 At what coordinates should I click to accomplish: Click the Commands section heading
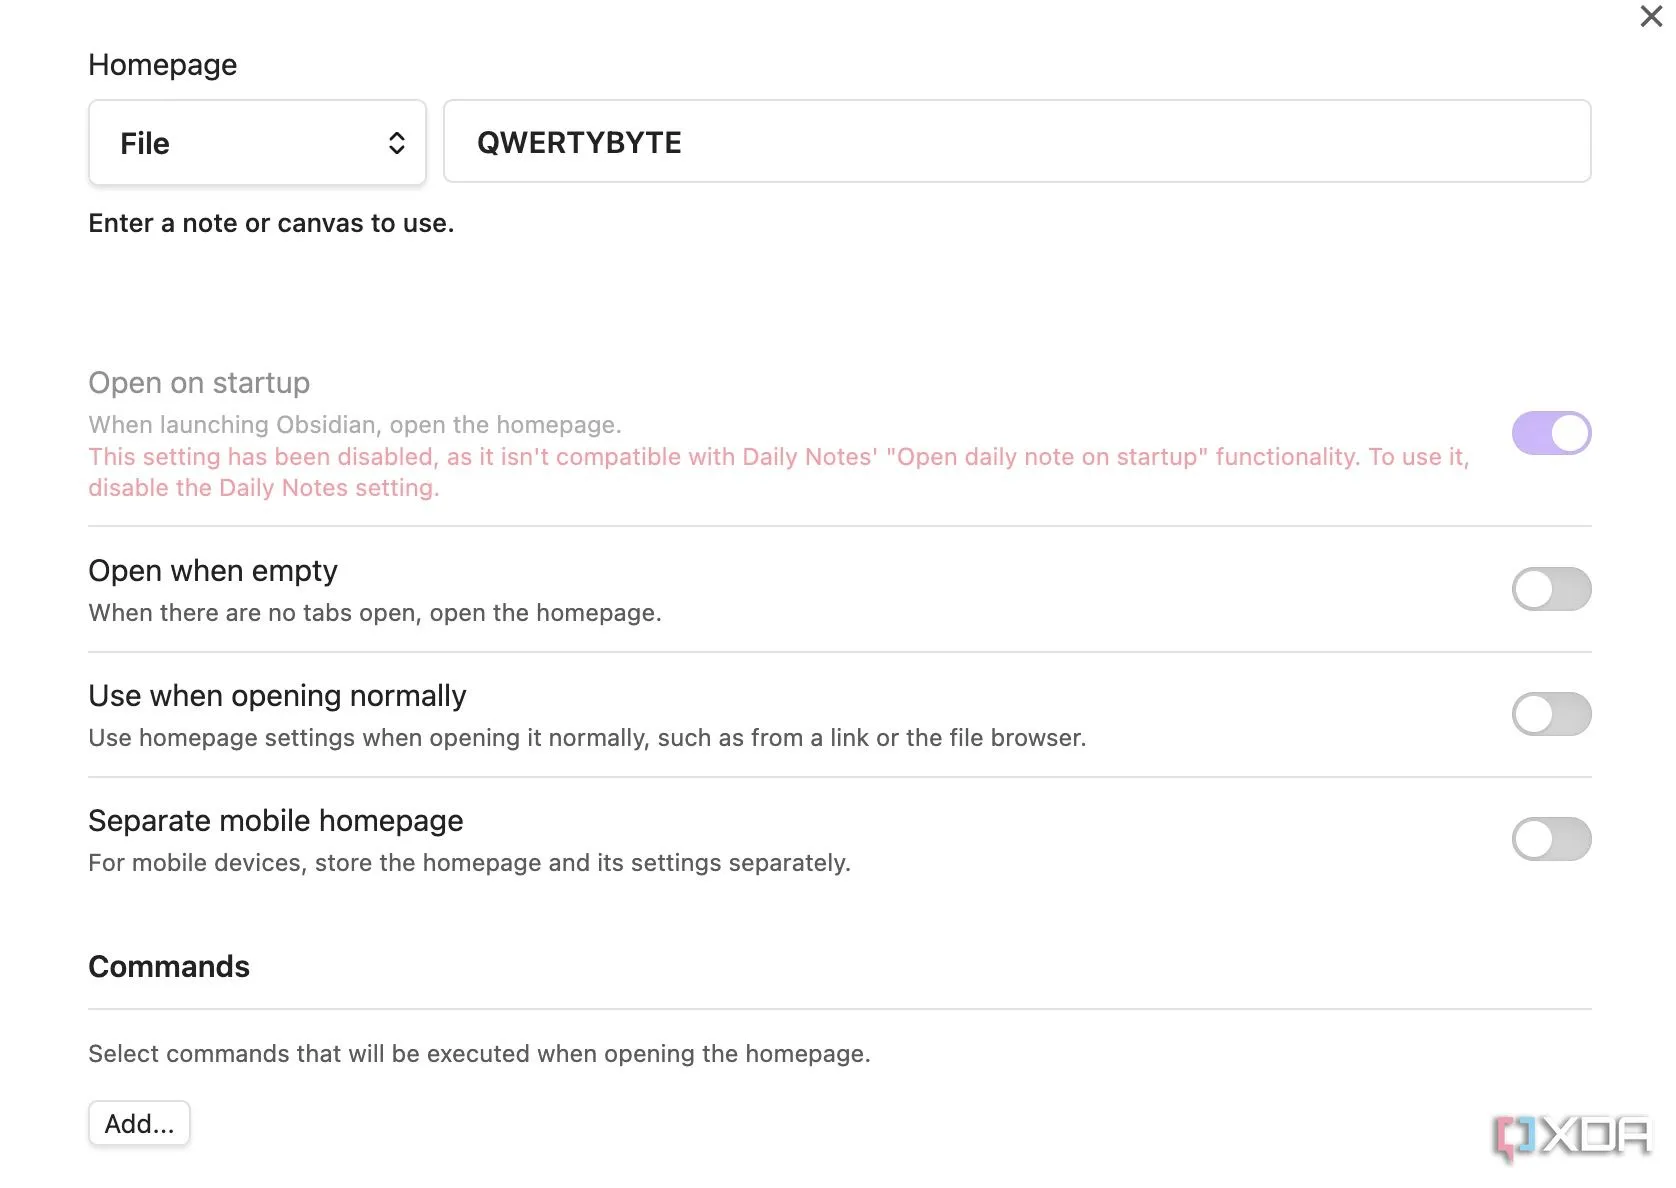click(169, 967)
